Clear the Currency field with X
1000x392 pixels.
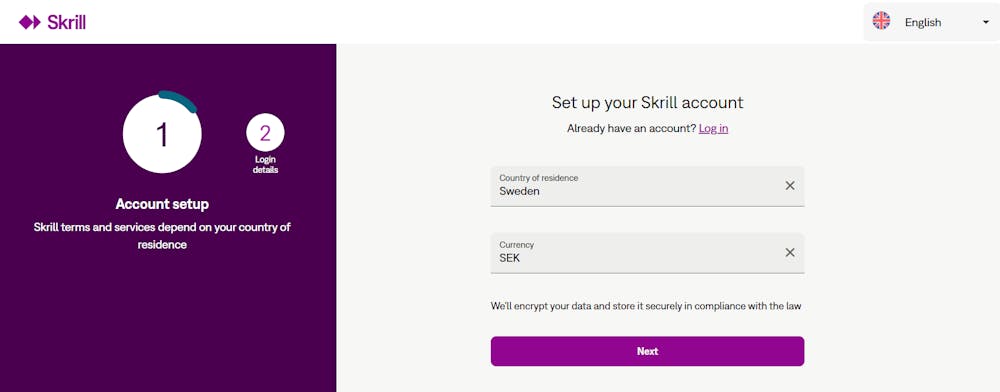(x=790, y=252)
